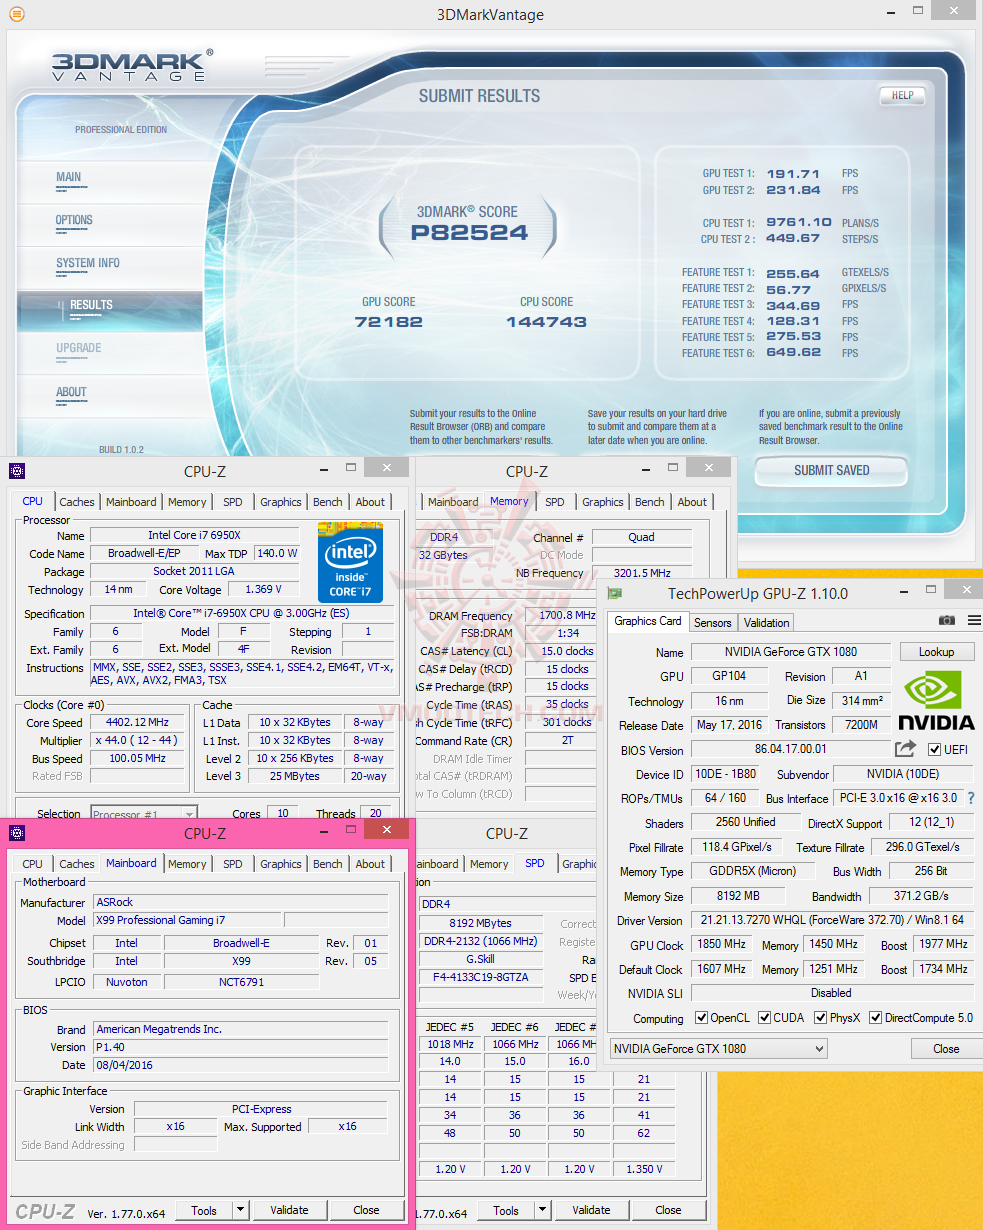
Task: Click the Core Speed value 4402.12 MHz
Action: point(138,722)
